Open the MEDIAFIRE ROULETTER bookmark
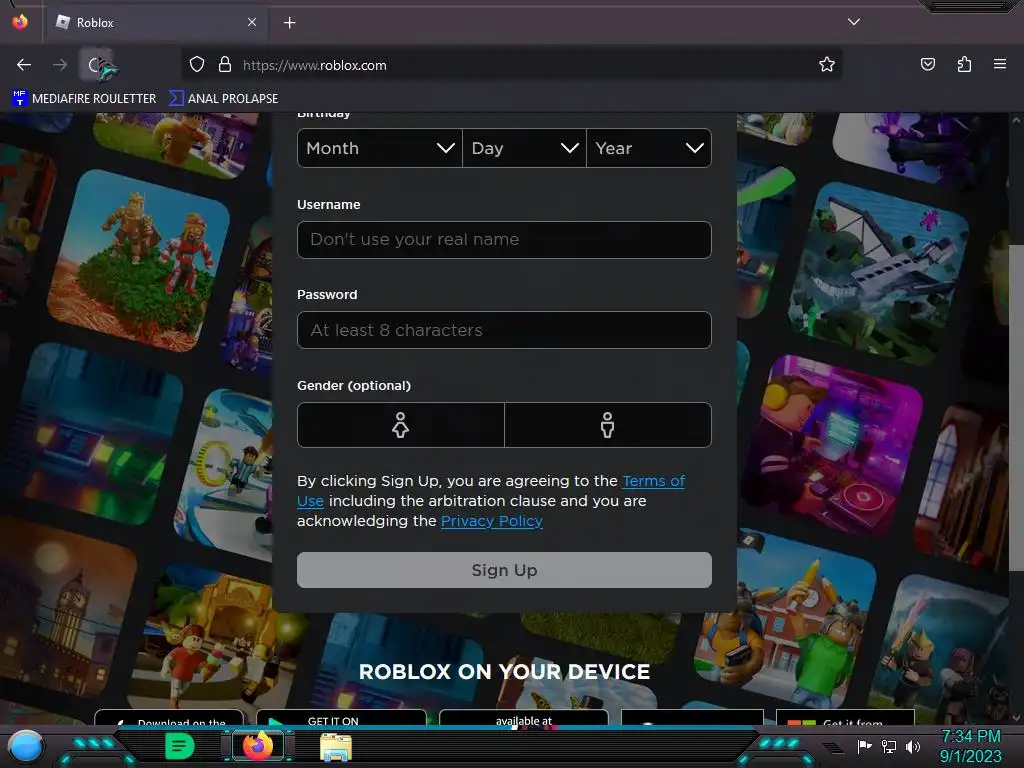 coord(84,99)
